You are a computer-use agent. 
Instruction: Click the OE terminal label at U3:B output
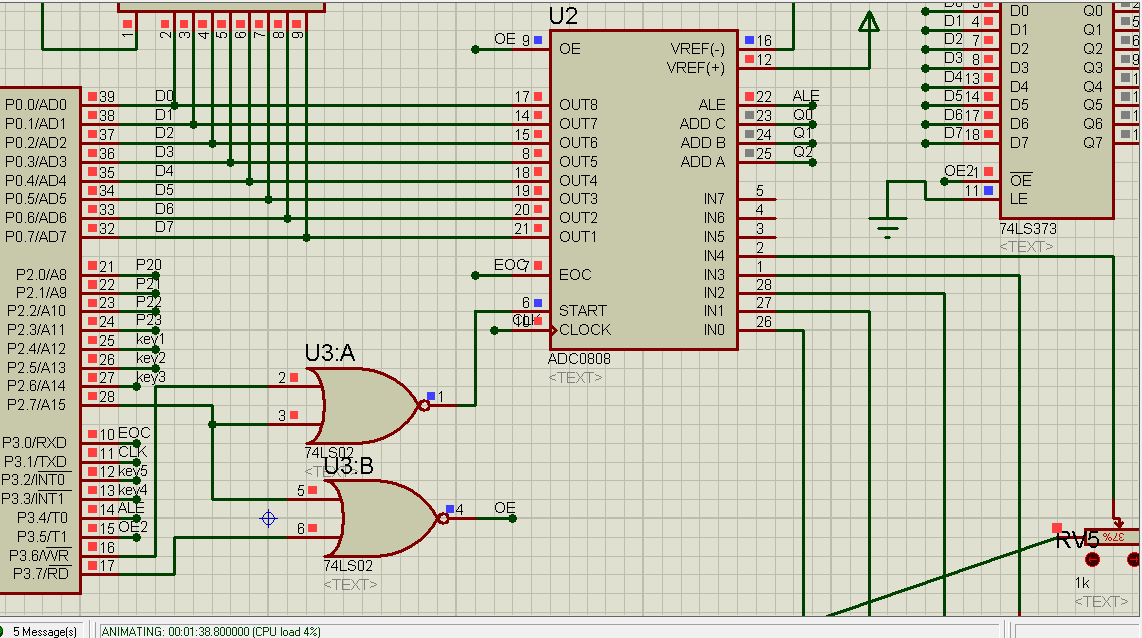pyautogui.click(x=505, y=508)
